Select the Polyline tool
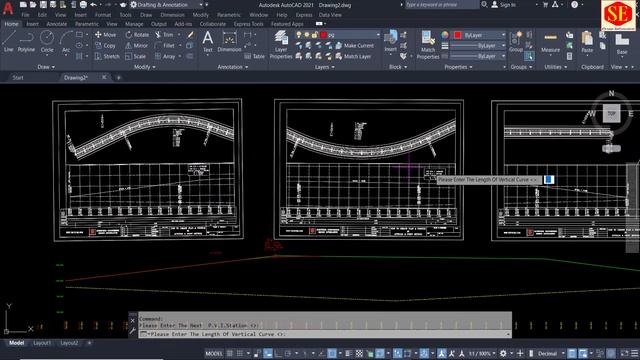Screen dimensions: 640x360 (26, 41)
